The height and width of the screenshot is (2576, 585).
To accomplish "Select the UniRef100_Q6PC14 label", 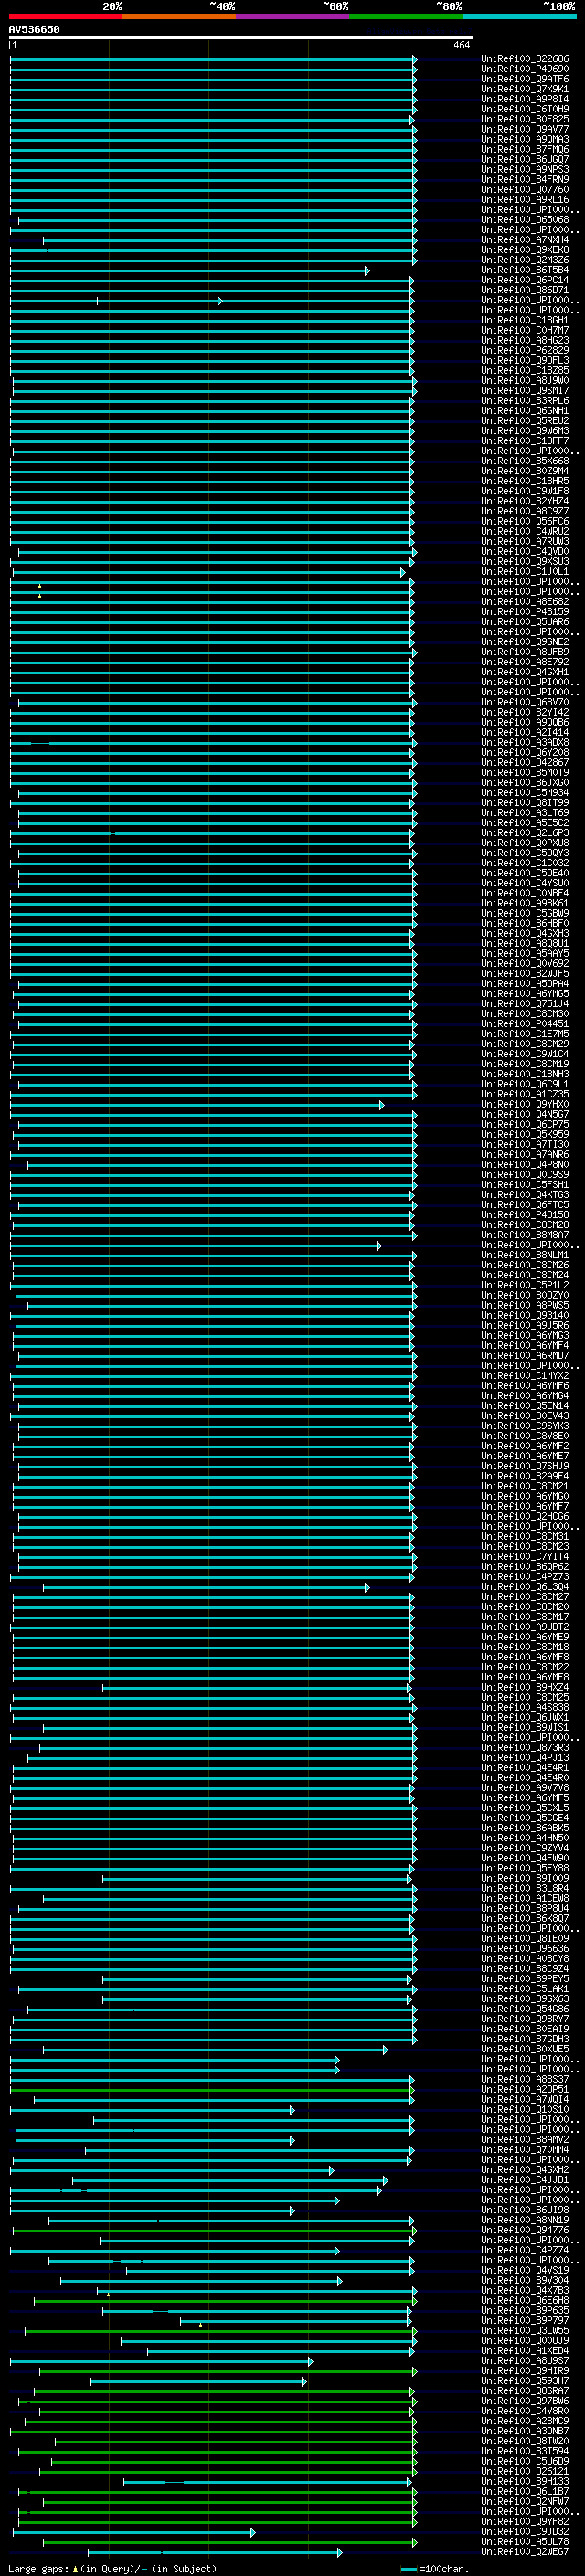I will [x=524, y=280].
